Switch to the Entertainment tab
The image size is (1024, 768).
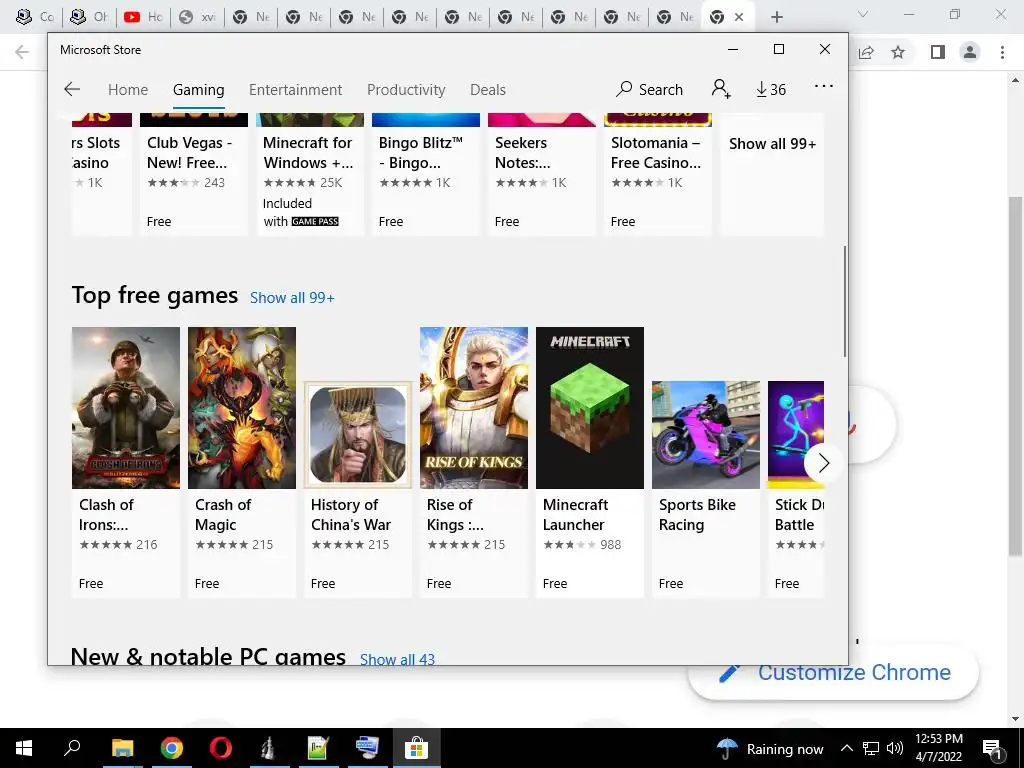295,89
